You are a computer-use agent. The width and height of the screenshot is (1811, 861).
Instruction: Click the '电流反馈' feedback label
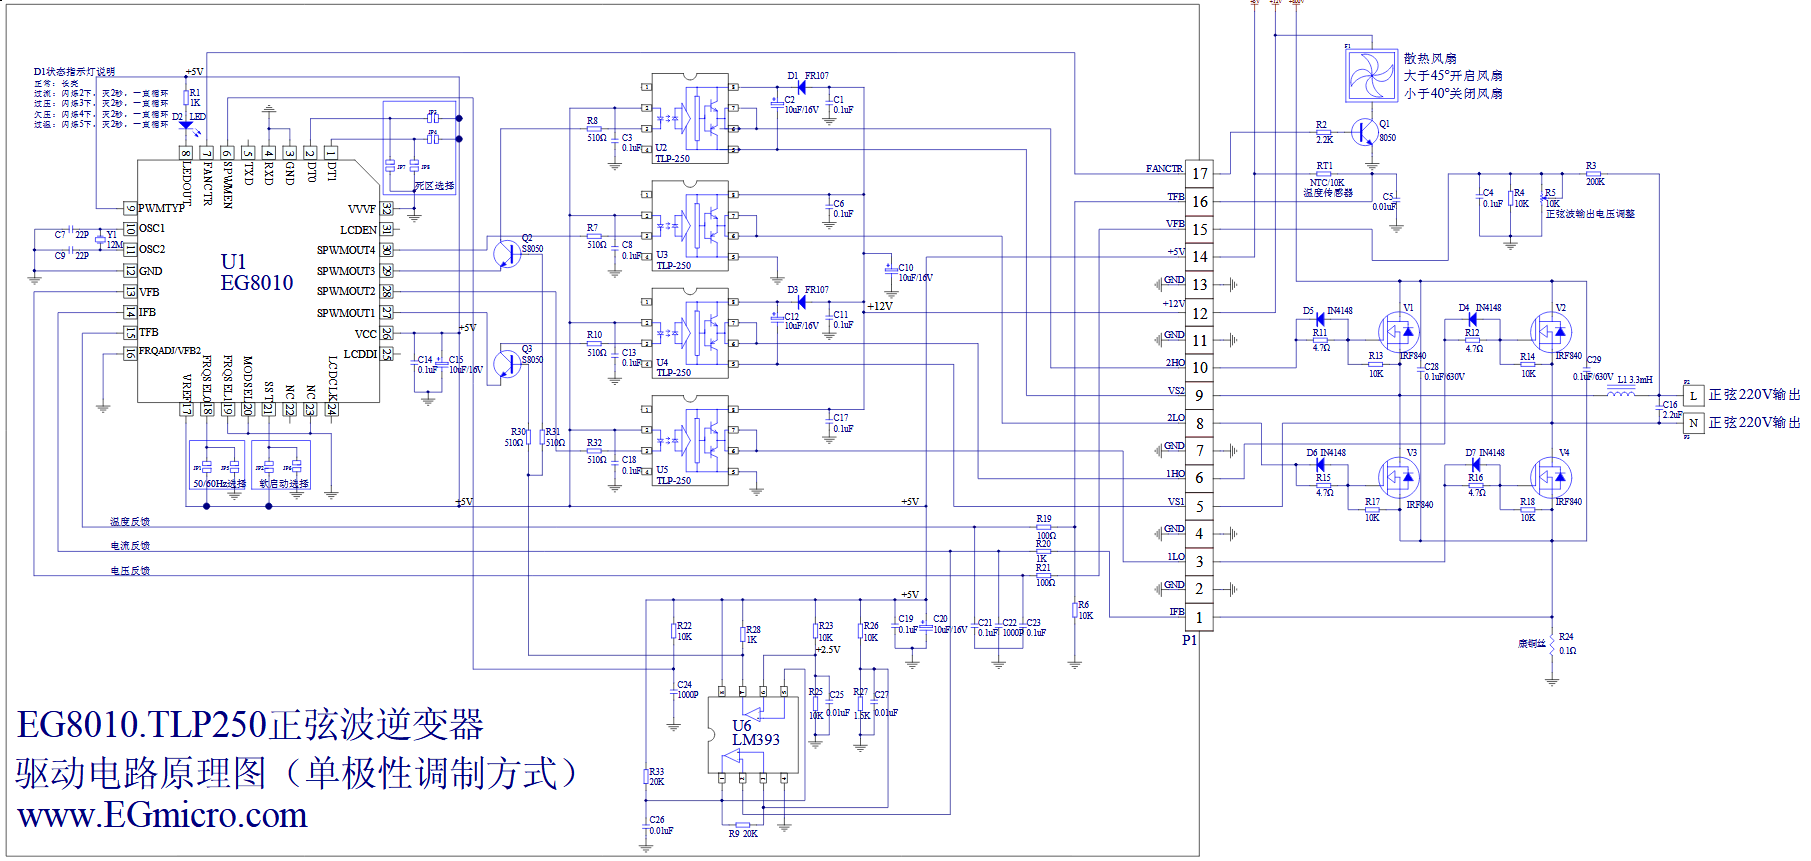pos(130,546)
